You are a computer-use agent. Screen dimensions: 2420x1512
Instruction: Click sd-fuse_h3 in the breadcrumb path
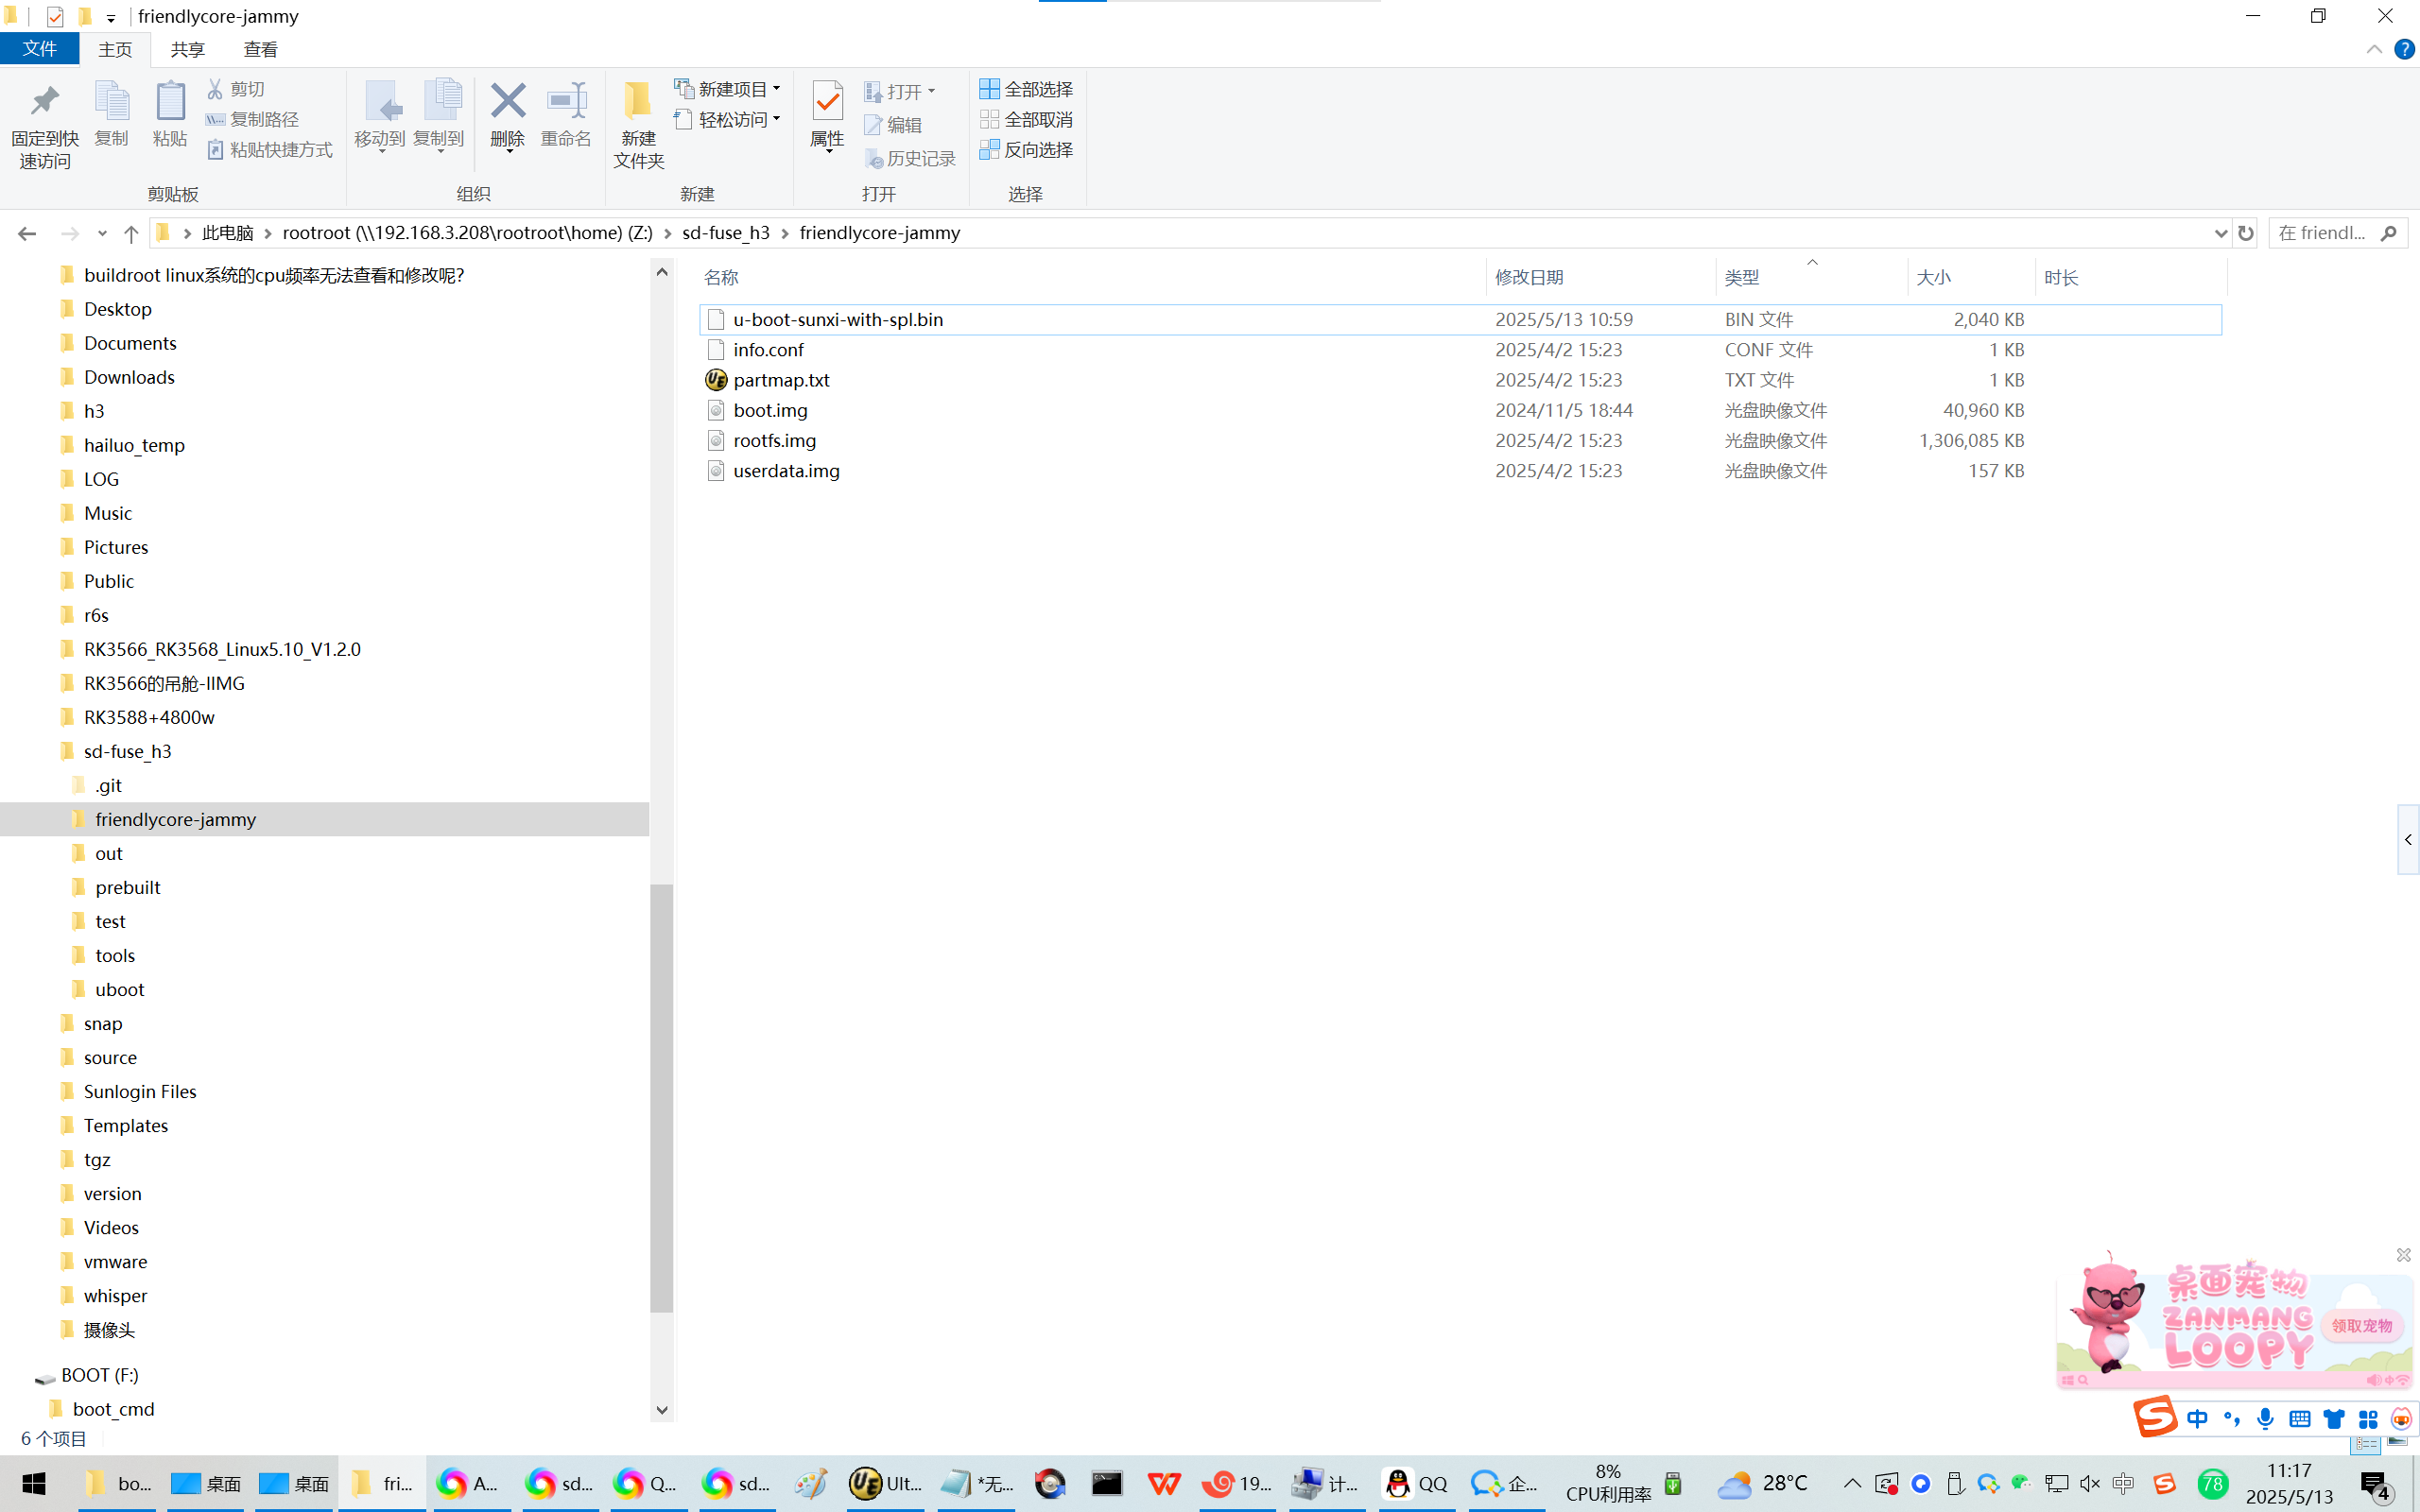(x=725, y=233)
